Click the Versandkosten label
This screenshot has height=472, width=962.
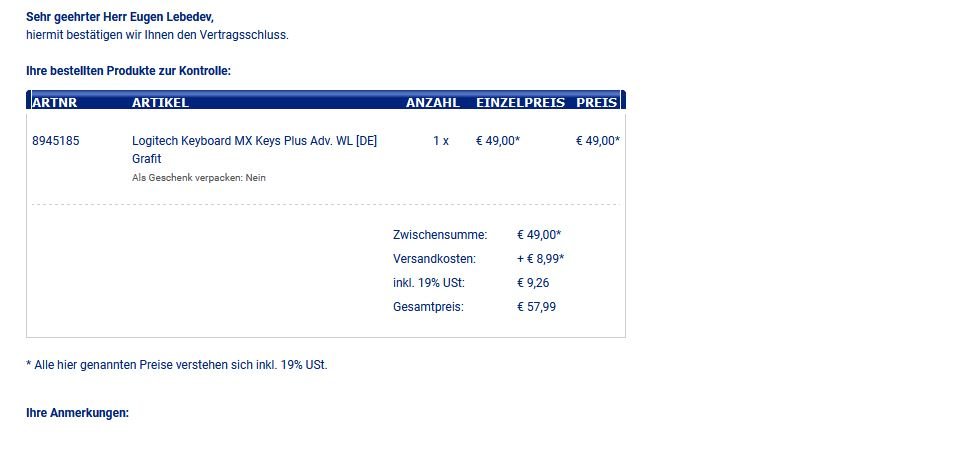(x=434, y=259)
